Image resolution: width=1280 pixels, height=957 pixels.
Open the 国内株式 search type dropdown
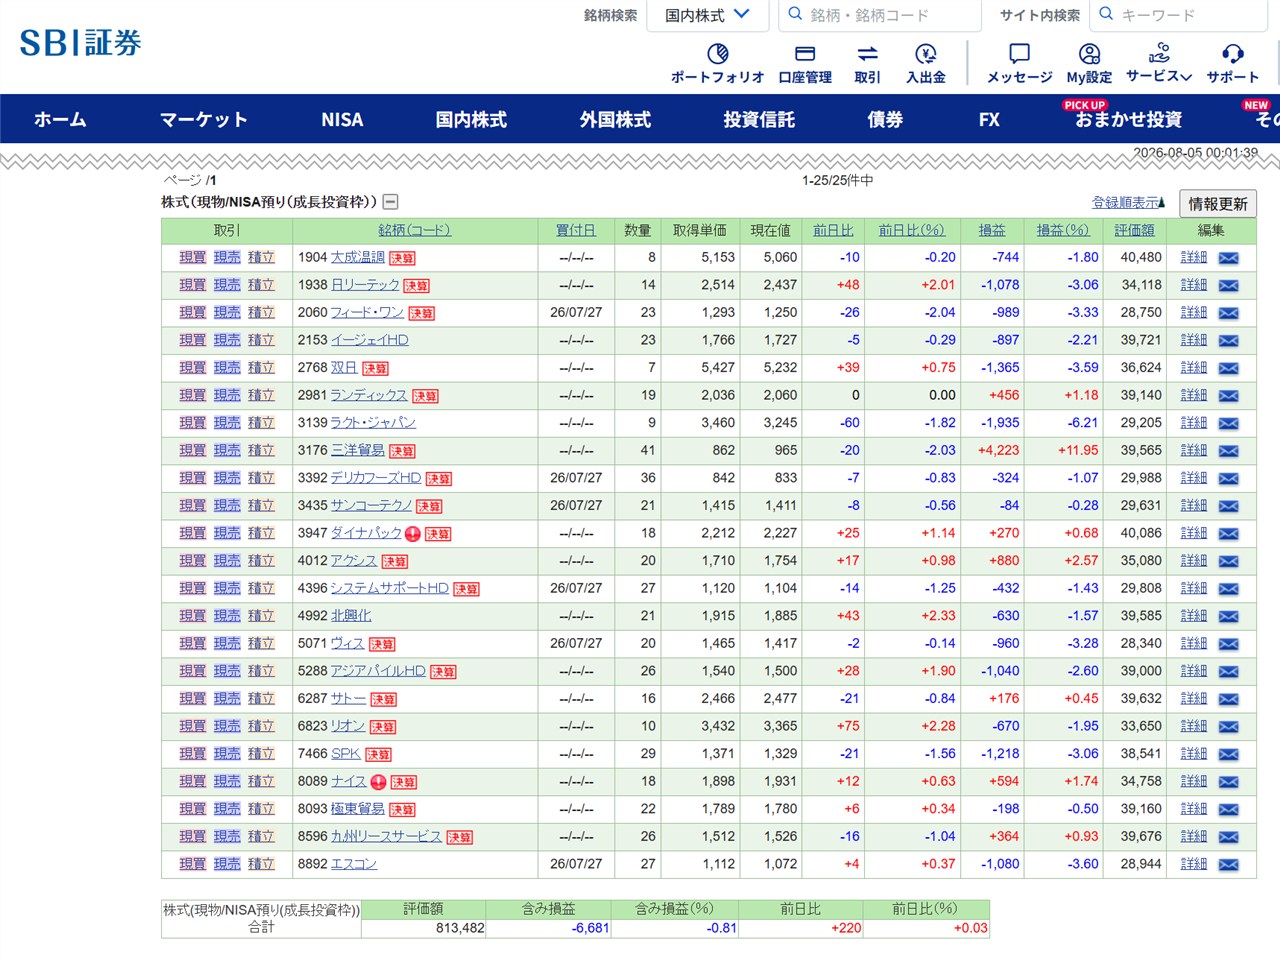(707, 15)
